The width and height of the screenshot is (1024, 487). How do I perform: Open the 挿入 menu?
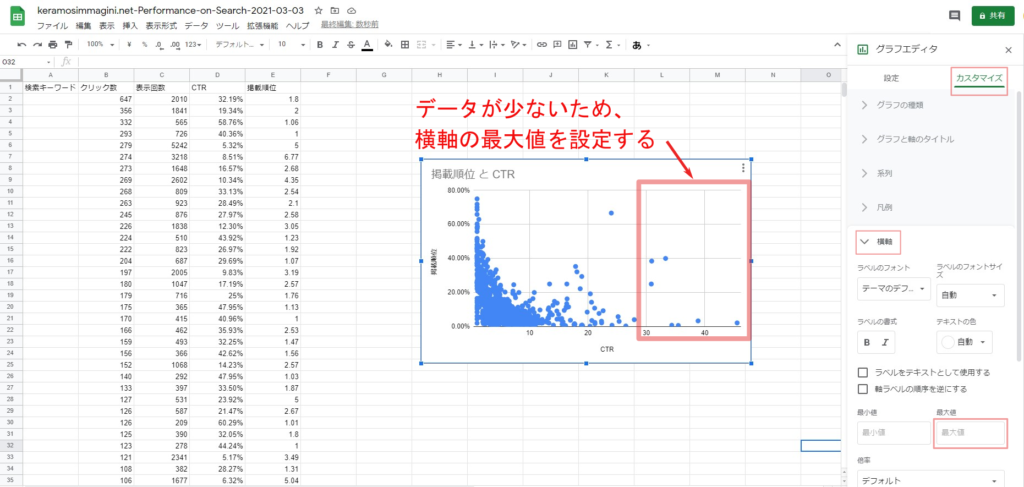tap(130, 25)
